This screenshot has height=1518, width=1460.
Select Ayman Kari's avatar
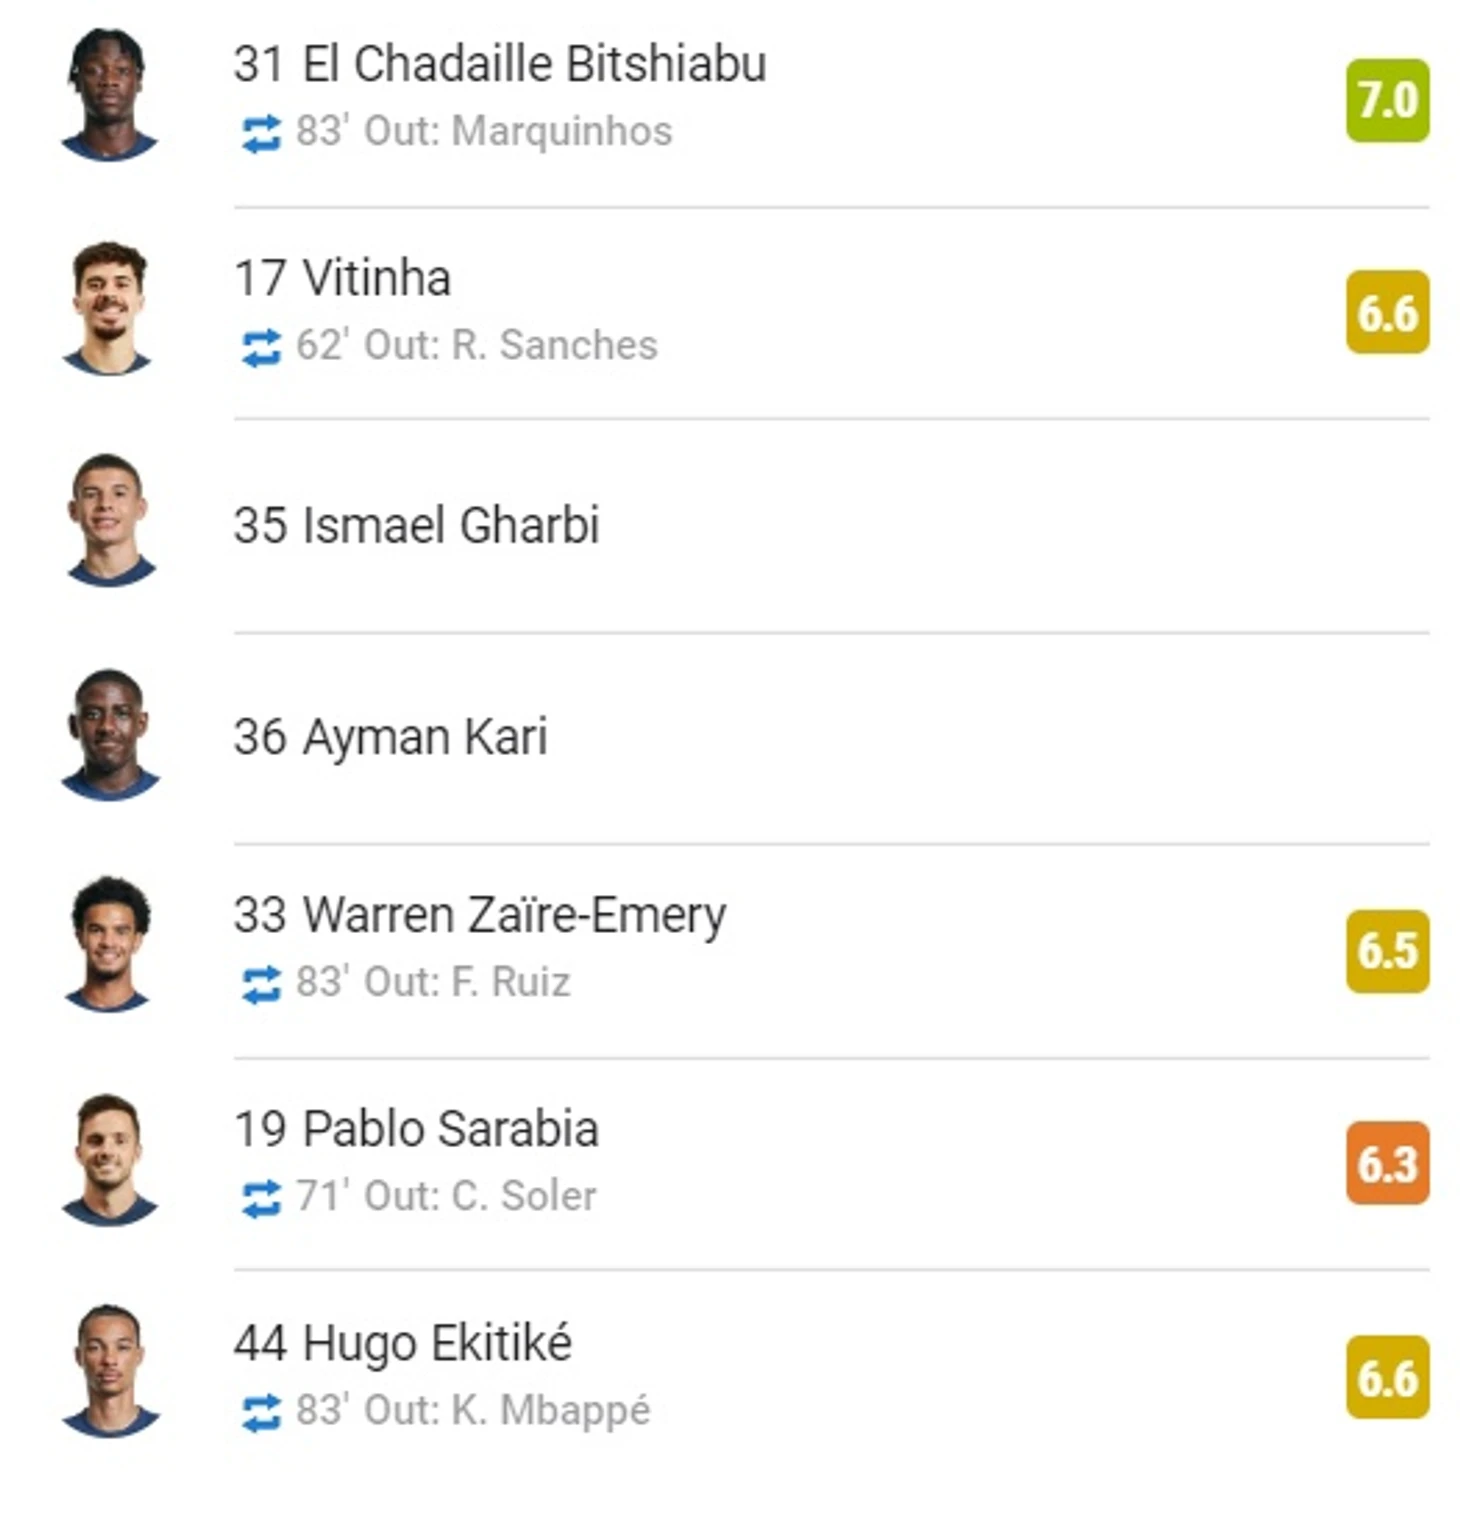pyautogui.click(x=109, y=734)
